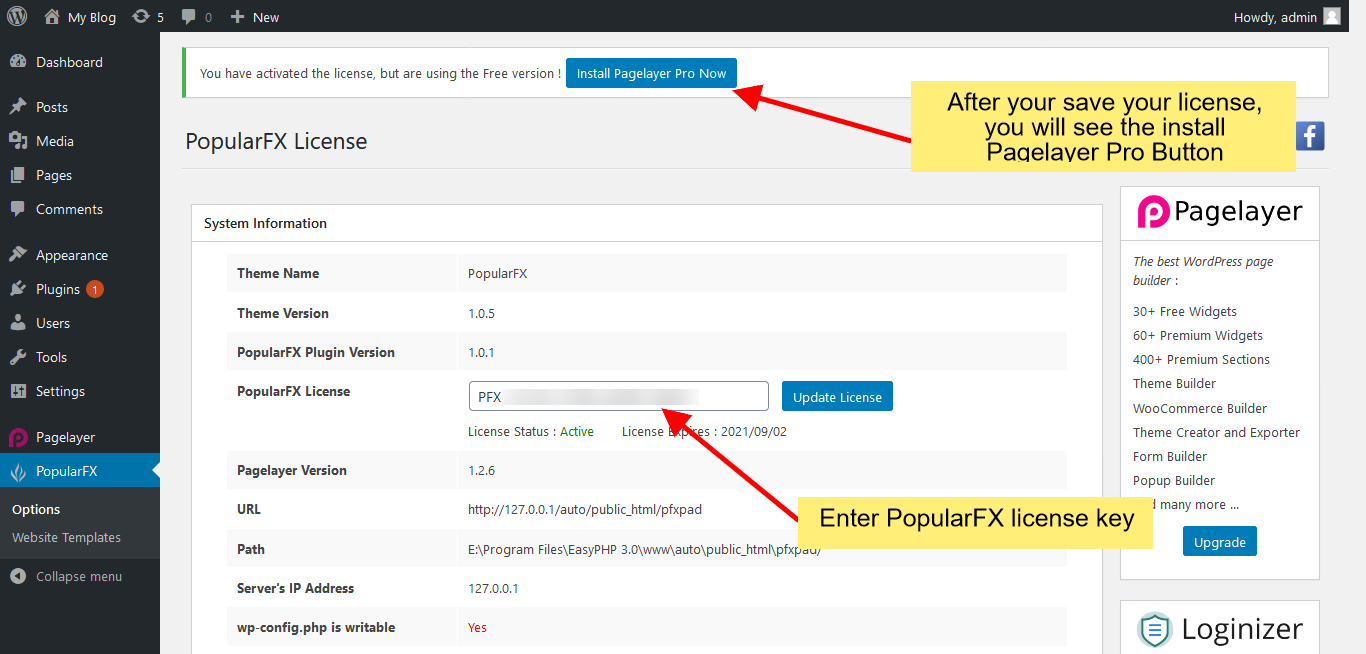Click the plus icon beside New
1366x654 pixels.
237,17
